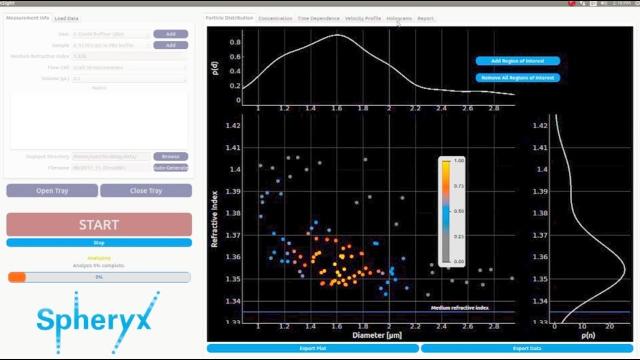Select the Particle Distribution tab
Image resolution: width=640 pixels, height=360 pixels.
click(229, 18)
